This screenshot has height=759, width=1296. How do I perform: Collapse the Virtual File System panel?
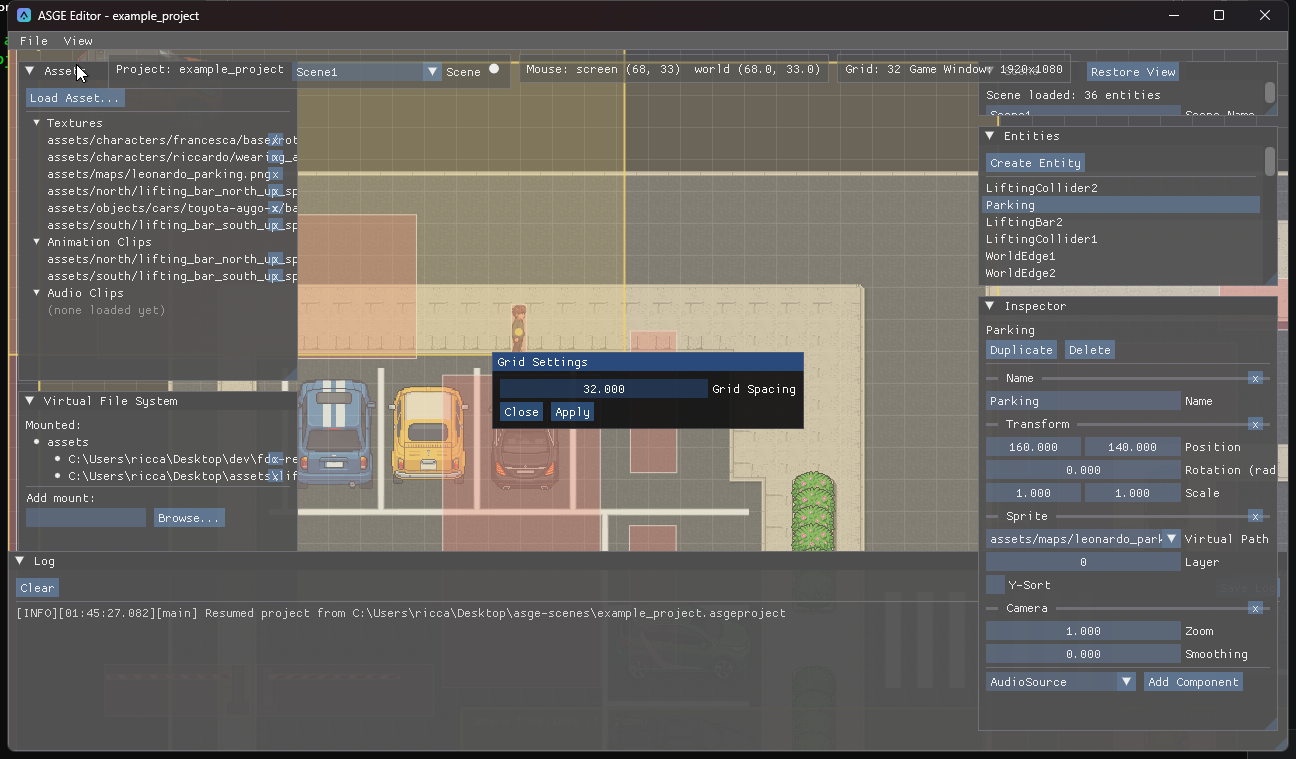pyautogui.click(x=29, y=401)
